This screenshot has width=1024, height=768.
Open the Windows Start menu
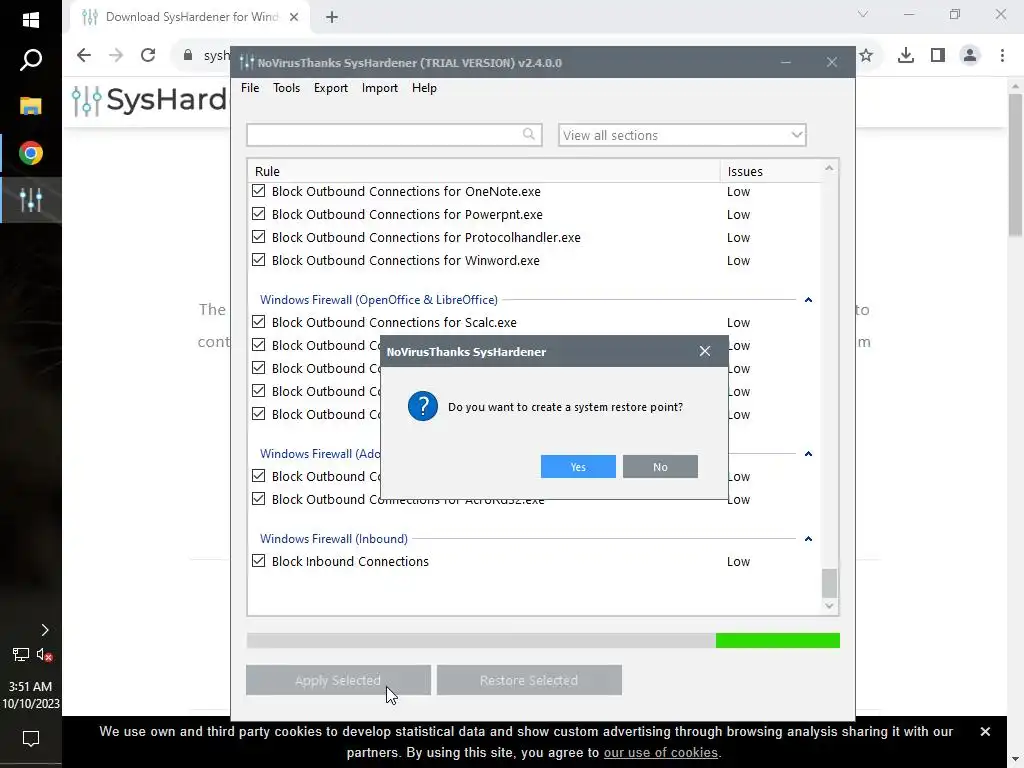pyautogui.click(x=31, y=20)
